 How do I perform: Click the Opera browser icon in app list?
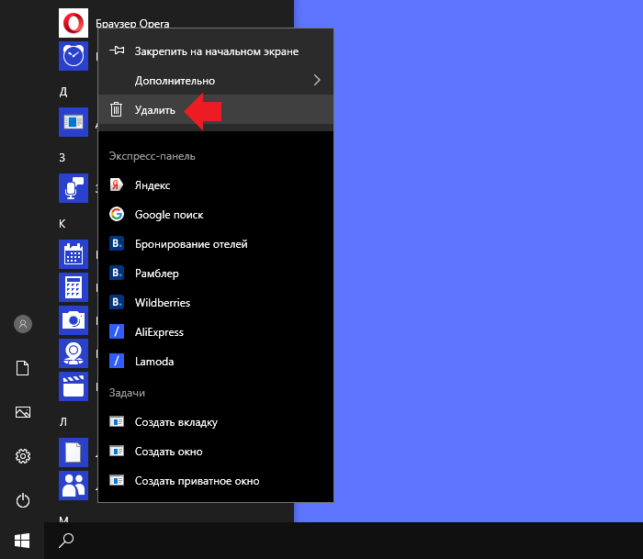73,23
